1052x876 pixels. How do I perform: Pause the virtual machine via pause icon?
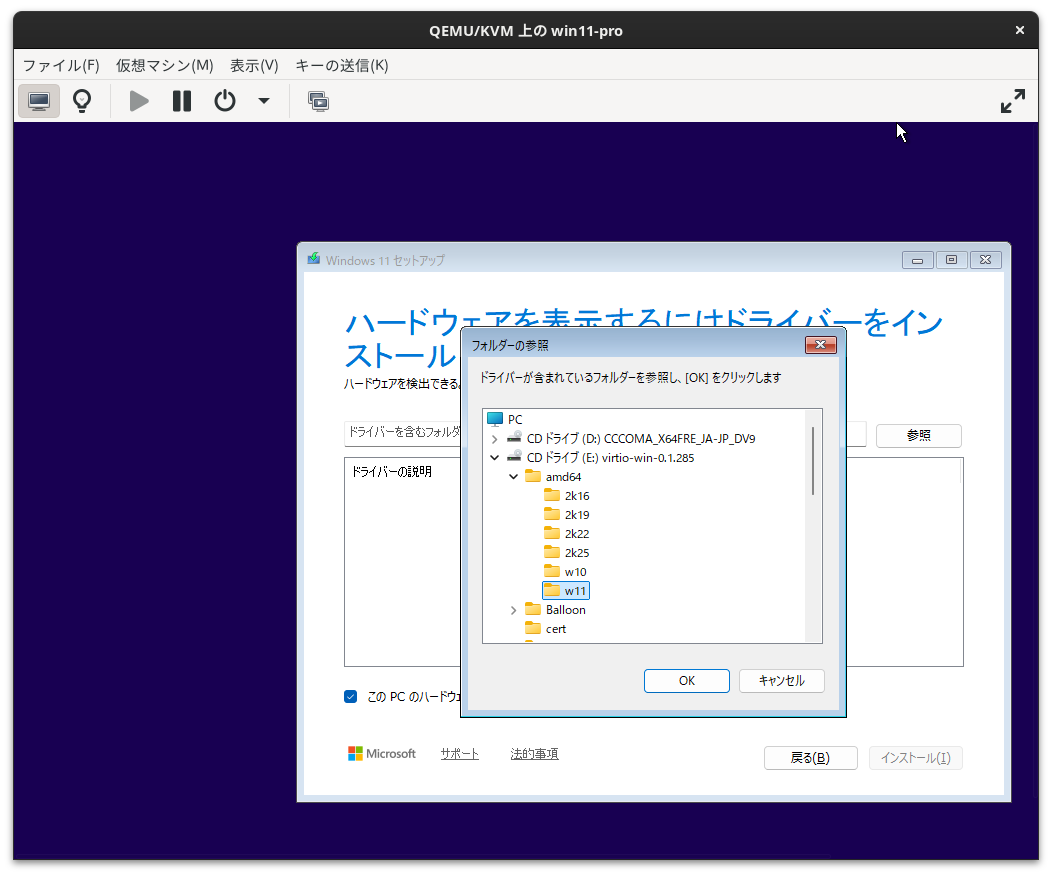click(181, 101)
